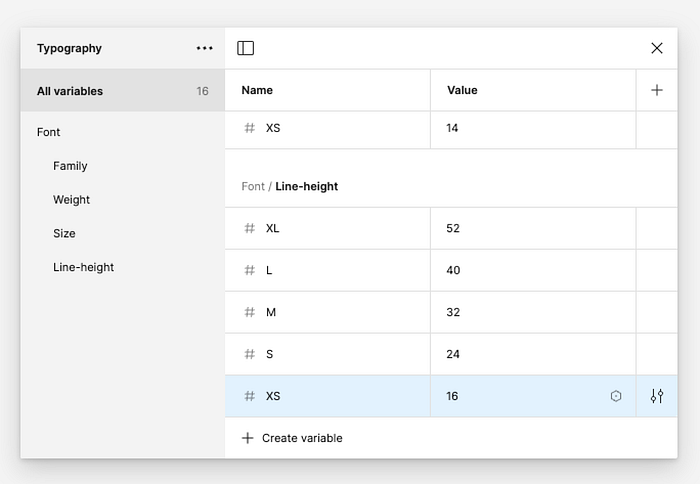Click the Name column header
700x484 pixels.
(257, 90)
